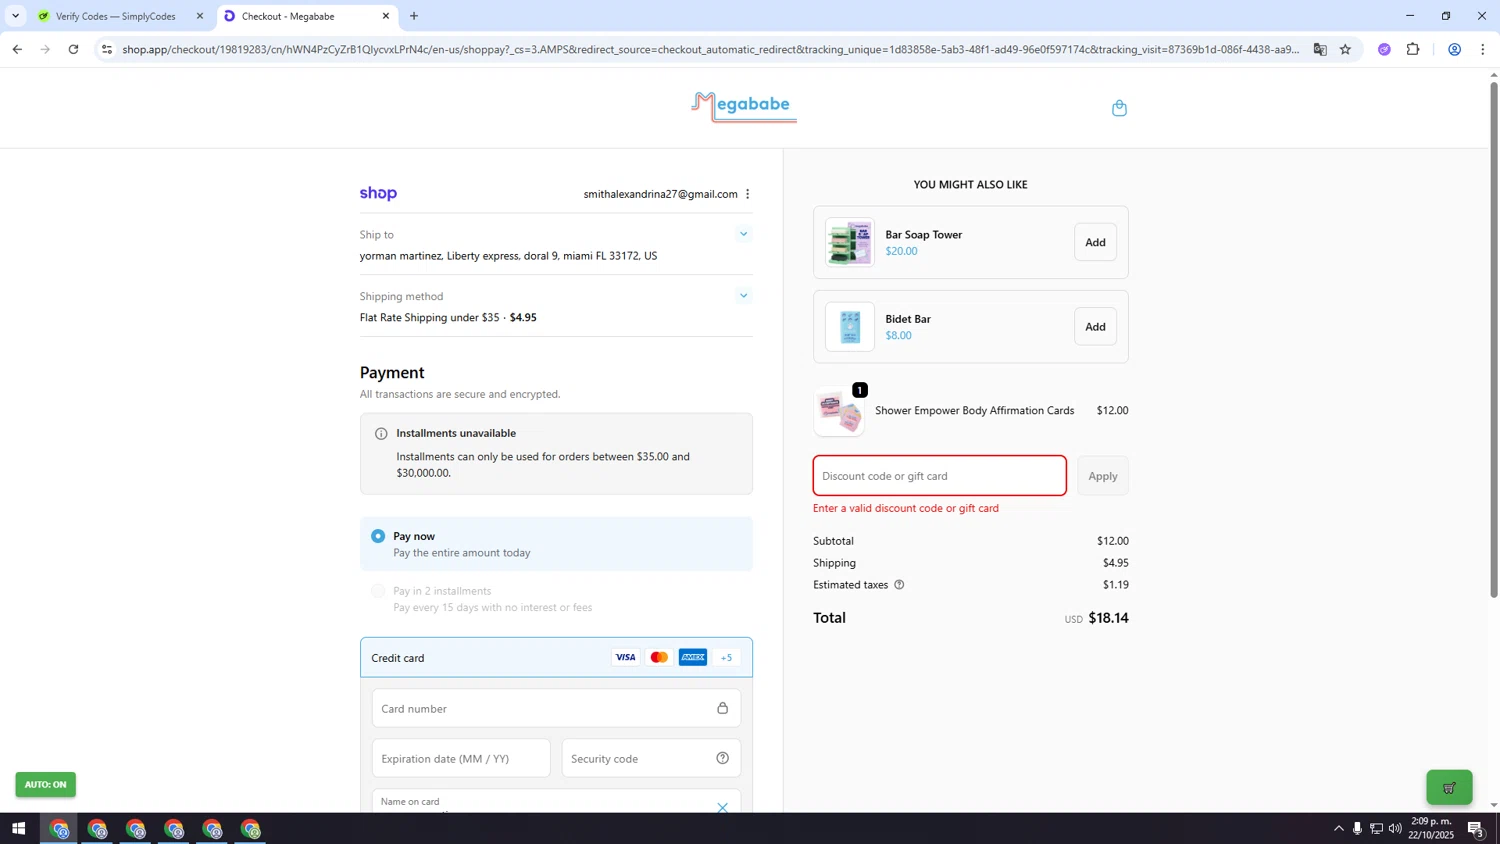1500x844 pixels.
Task: Click the Apply discount button
Action: point(1103,476)
